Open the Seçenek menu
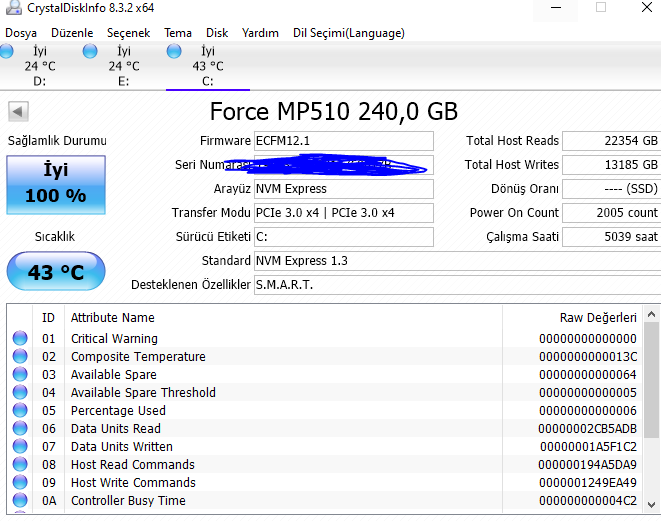Viewport: 661px width, 521px height. (128, 33)
